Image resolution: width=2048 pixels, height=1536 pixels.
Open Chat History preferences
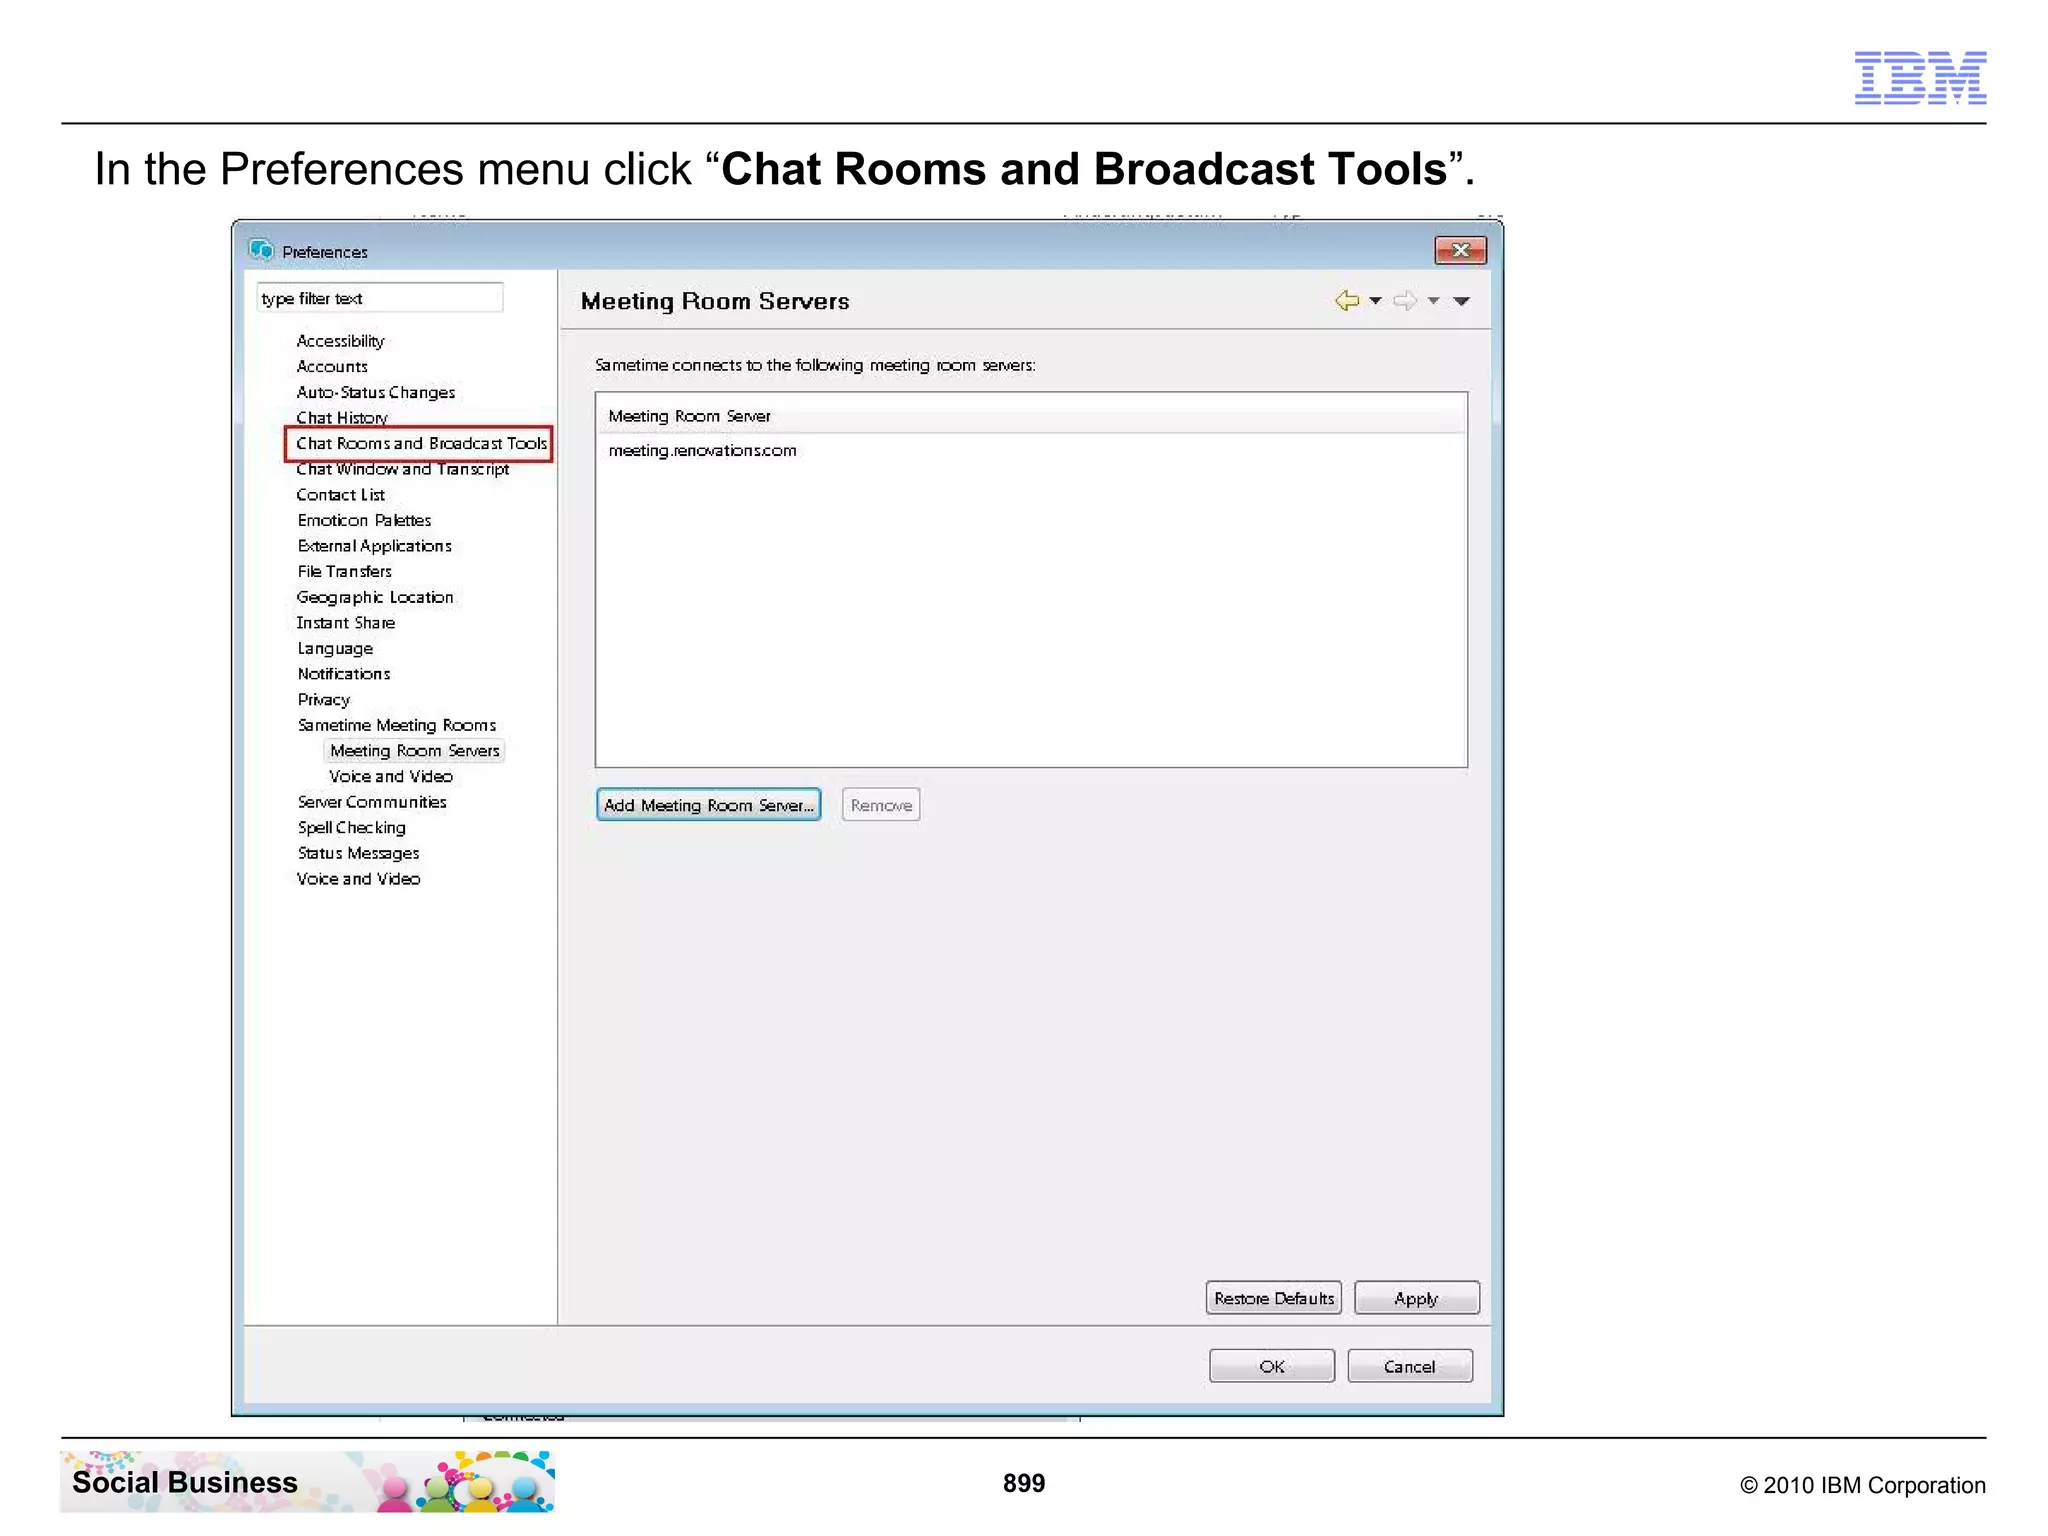(342, 417)
